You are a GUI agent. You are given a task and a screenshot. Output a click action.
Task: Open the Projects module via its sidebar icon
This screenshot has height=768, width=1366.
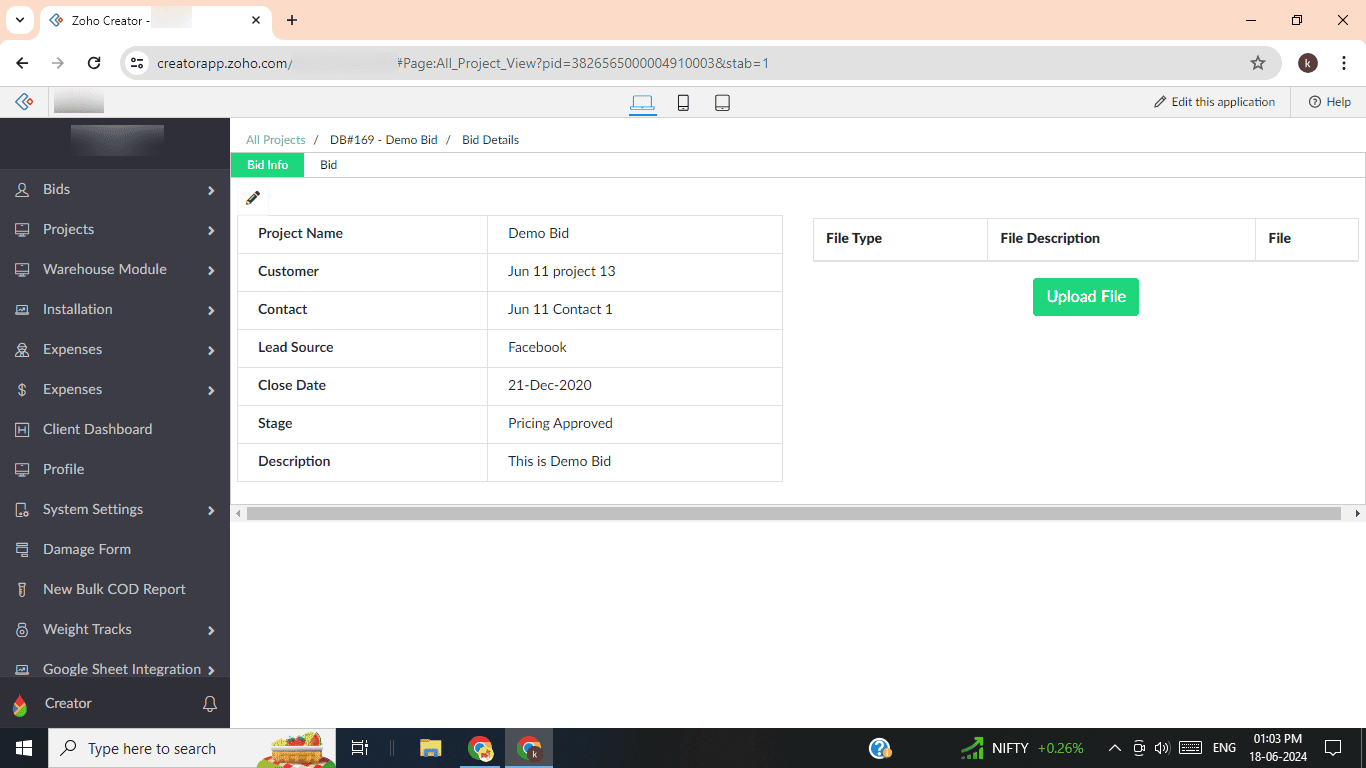click(x=21, y=229)
